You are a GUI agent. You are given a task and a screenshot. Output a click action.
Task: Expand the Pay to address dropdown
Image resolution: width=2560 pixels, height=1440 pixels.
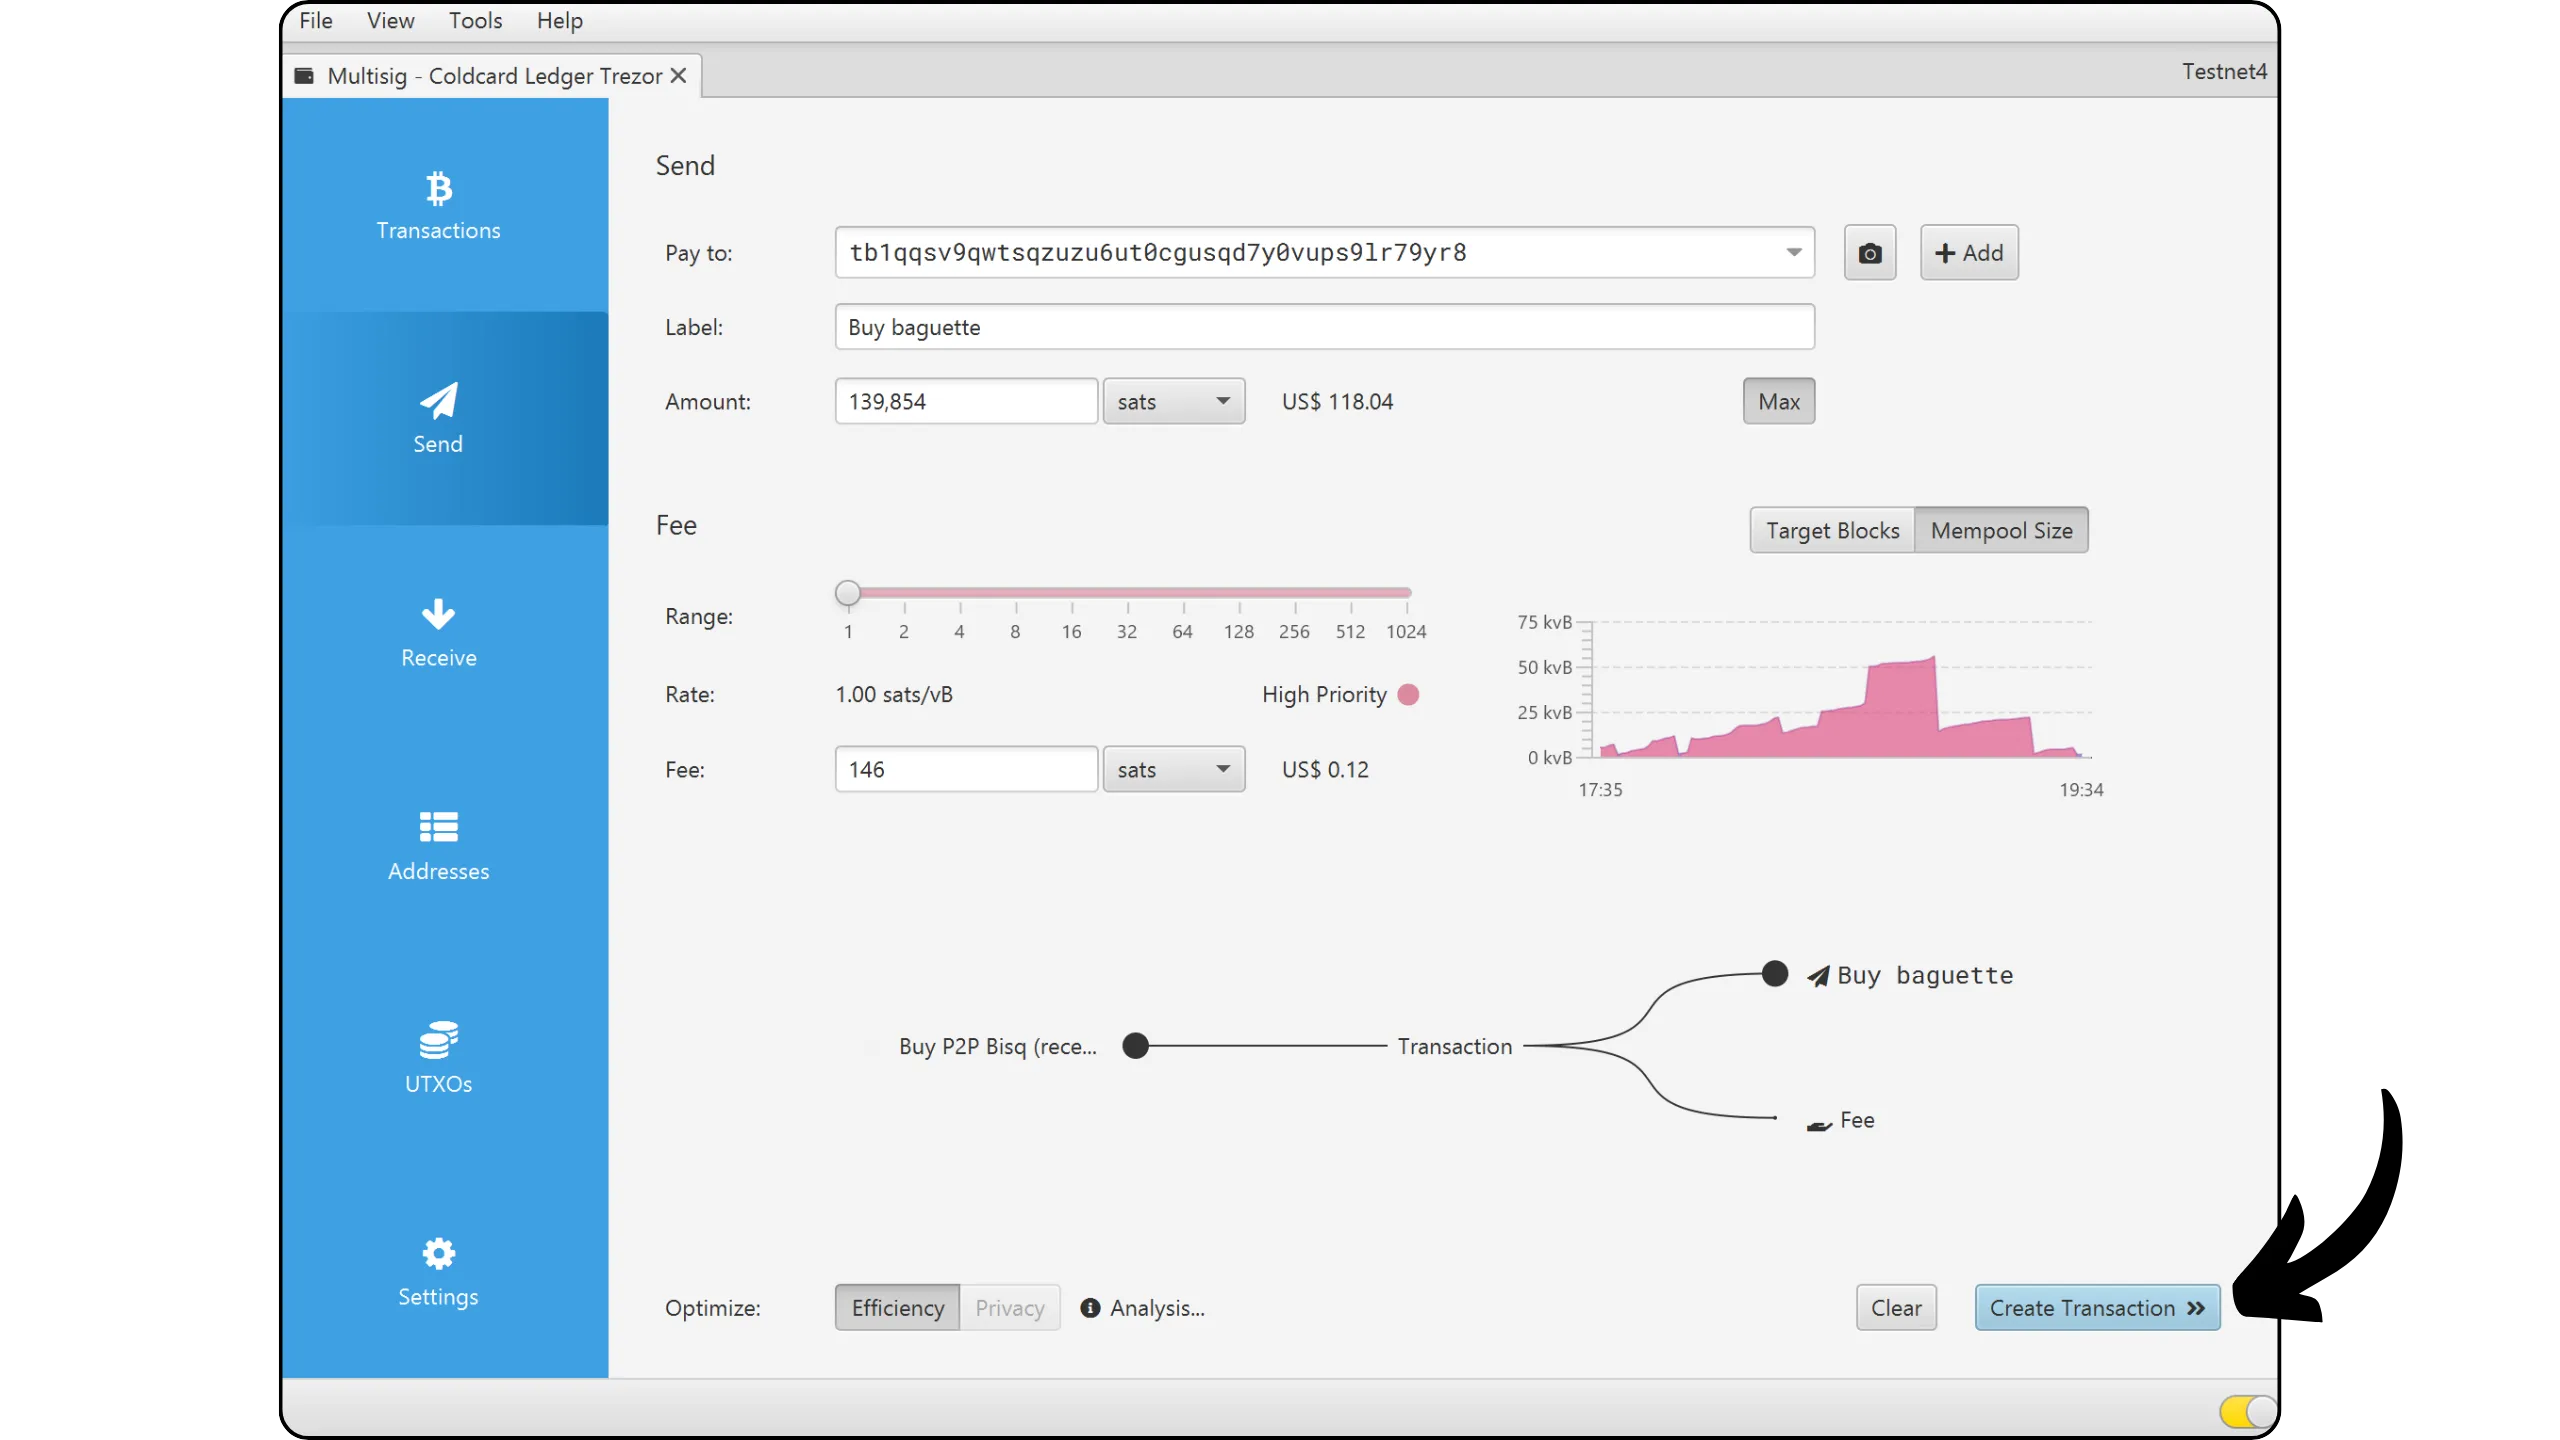[1794, 253]
